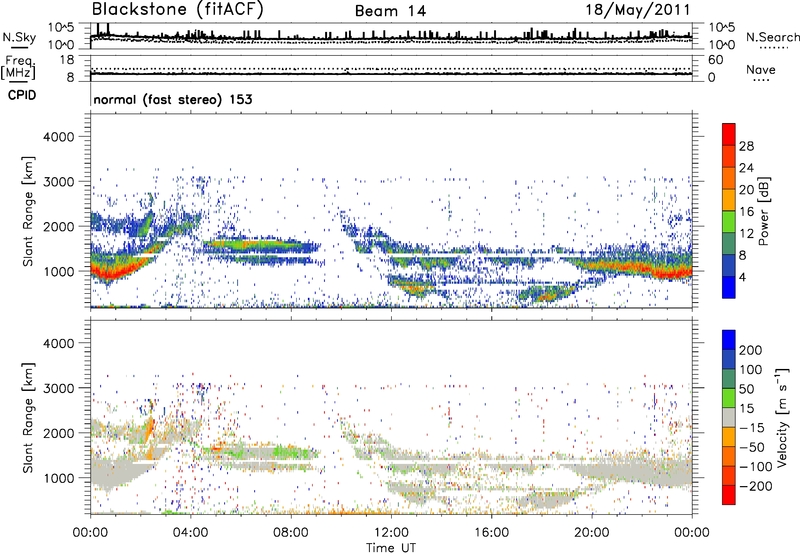Click the "2000" tick in velocity panel

[x=58, y=433]
